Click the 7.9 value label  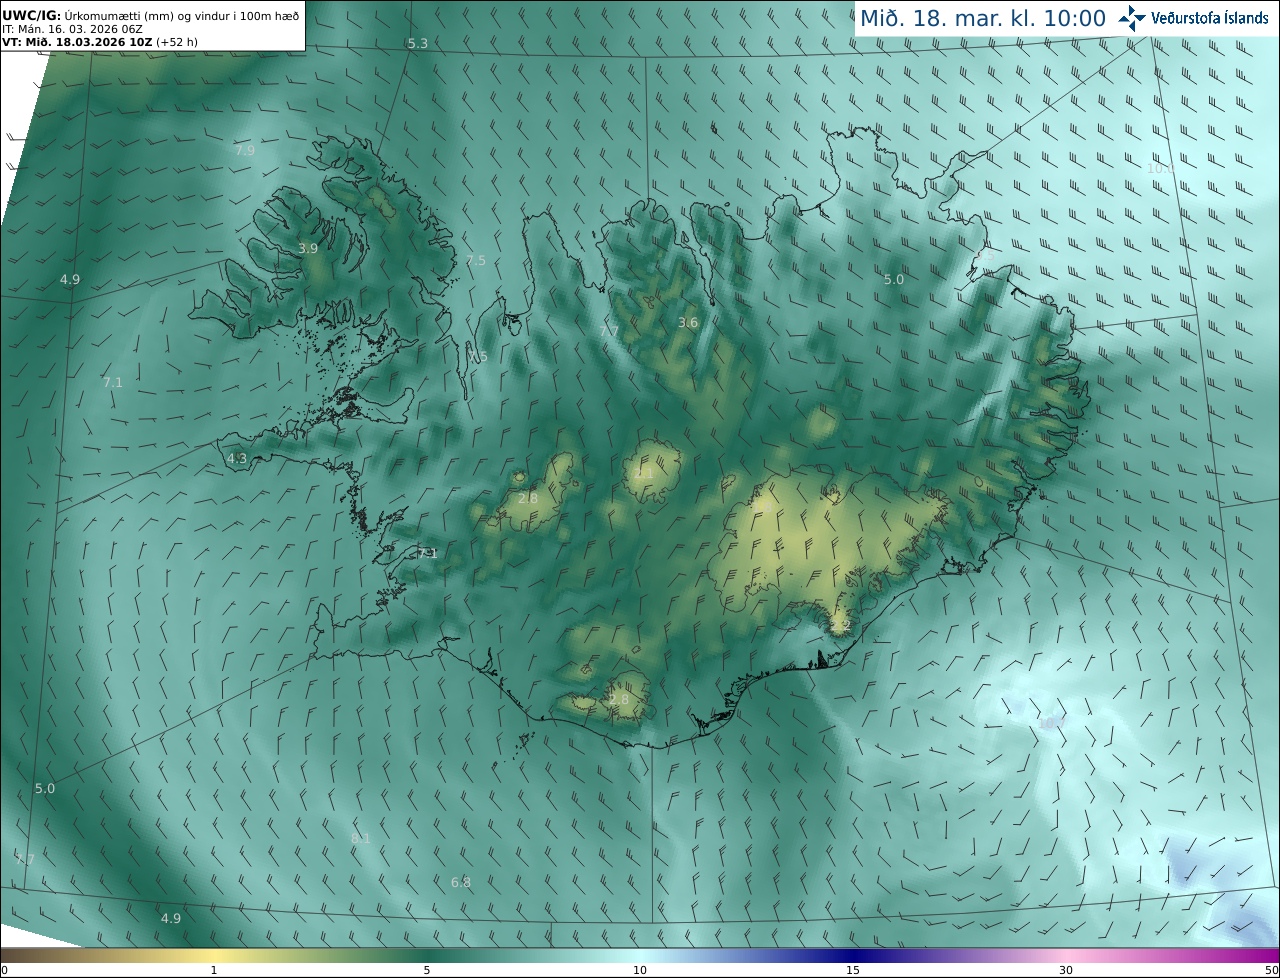tap(245, 150)
